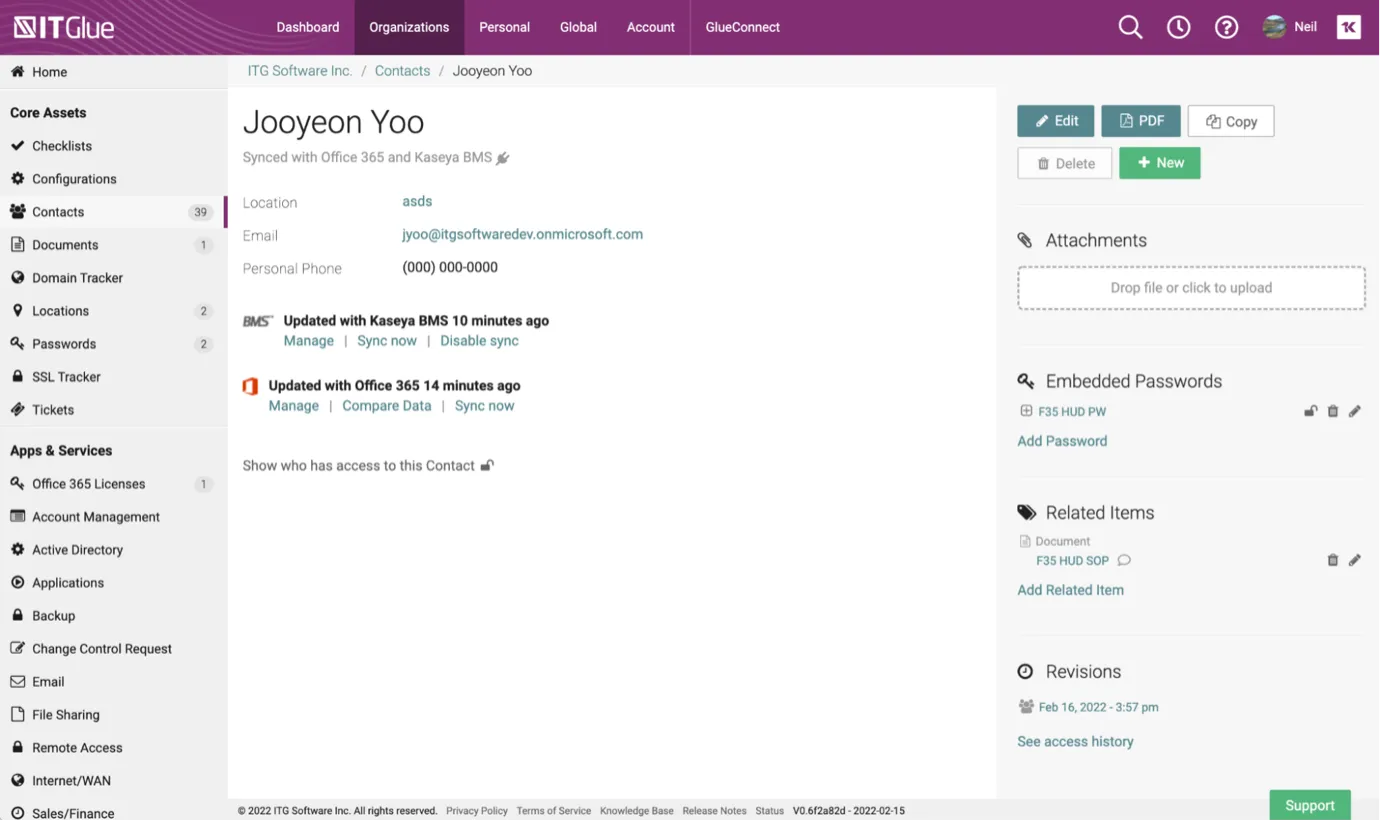Click the Compare Data link
The height and width of the screenshot is (825, 1384).
coord(386,406)
